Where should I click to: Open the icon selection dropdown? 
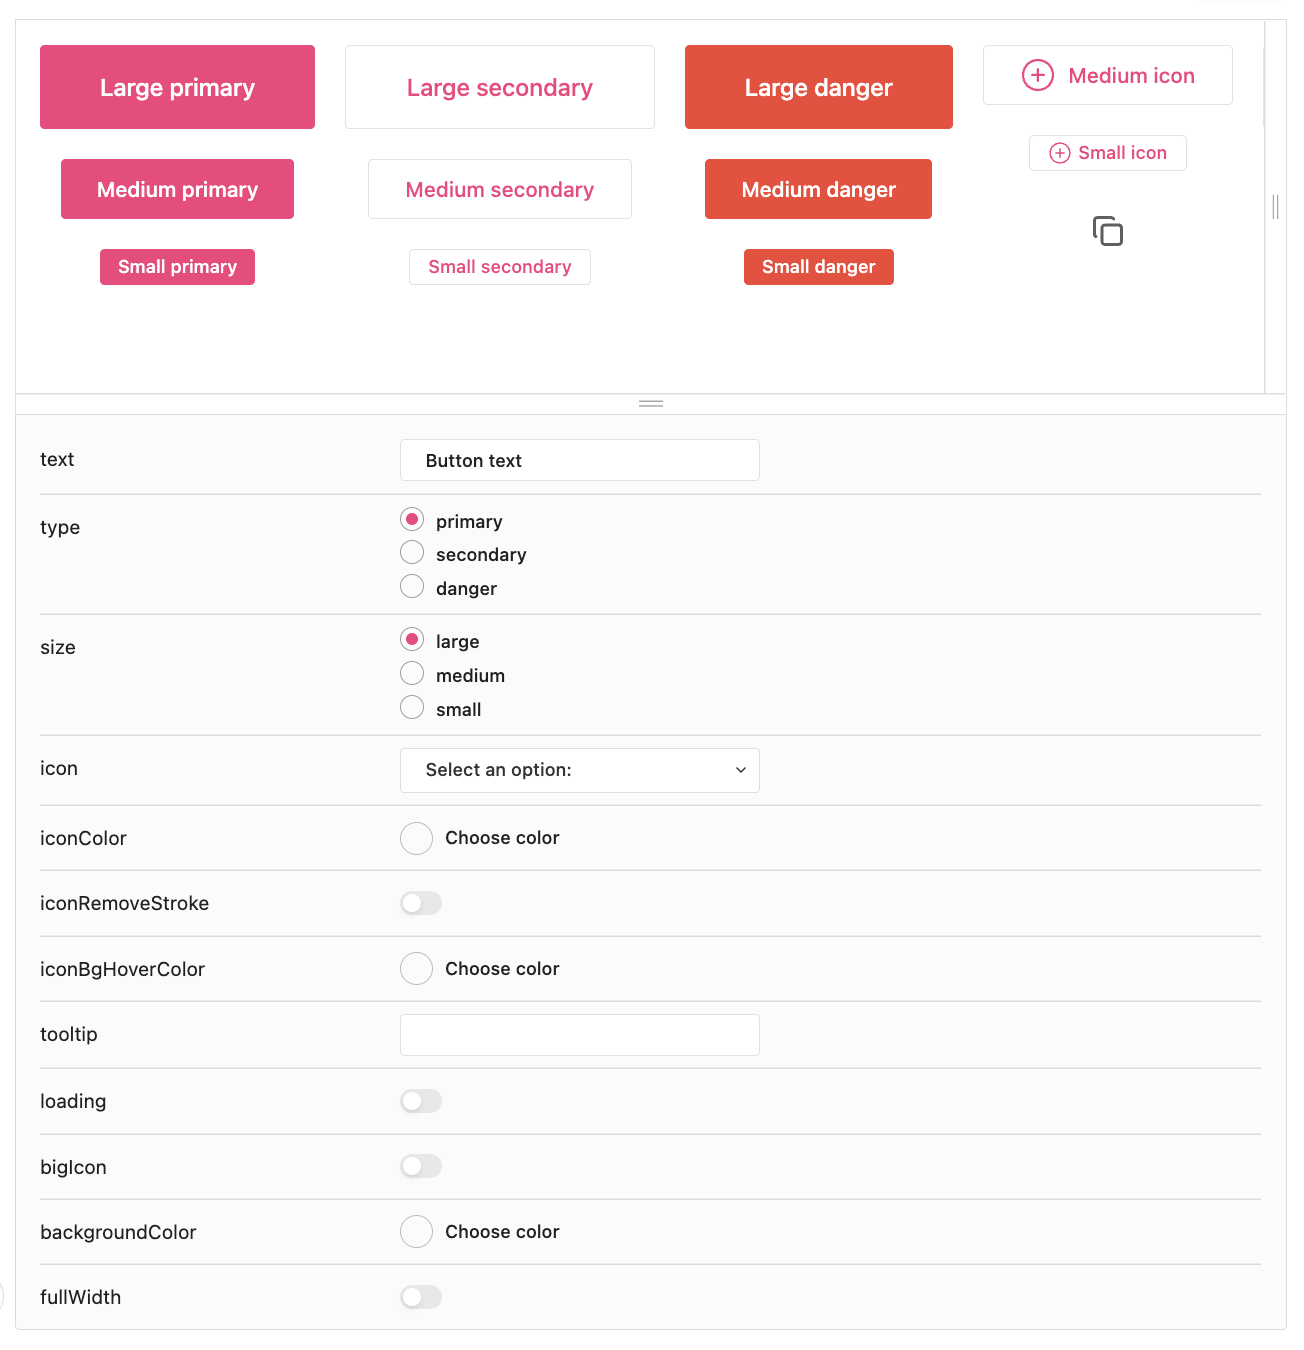(580, 770)
